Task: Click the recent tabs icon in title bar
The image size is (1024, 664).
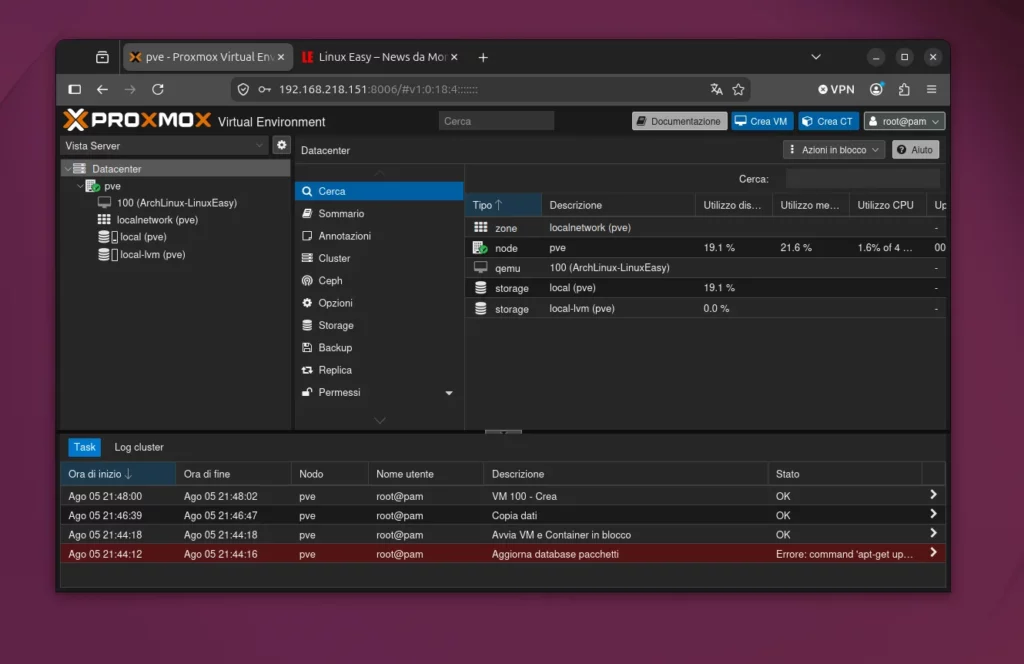Action: pyautogui.click(x=103, y=57)
